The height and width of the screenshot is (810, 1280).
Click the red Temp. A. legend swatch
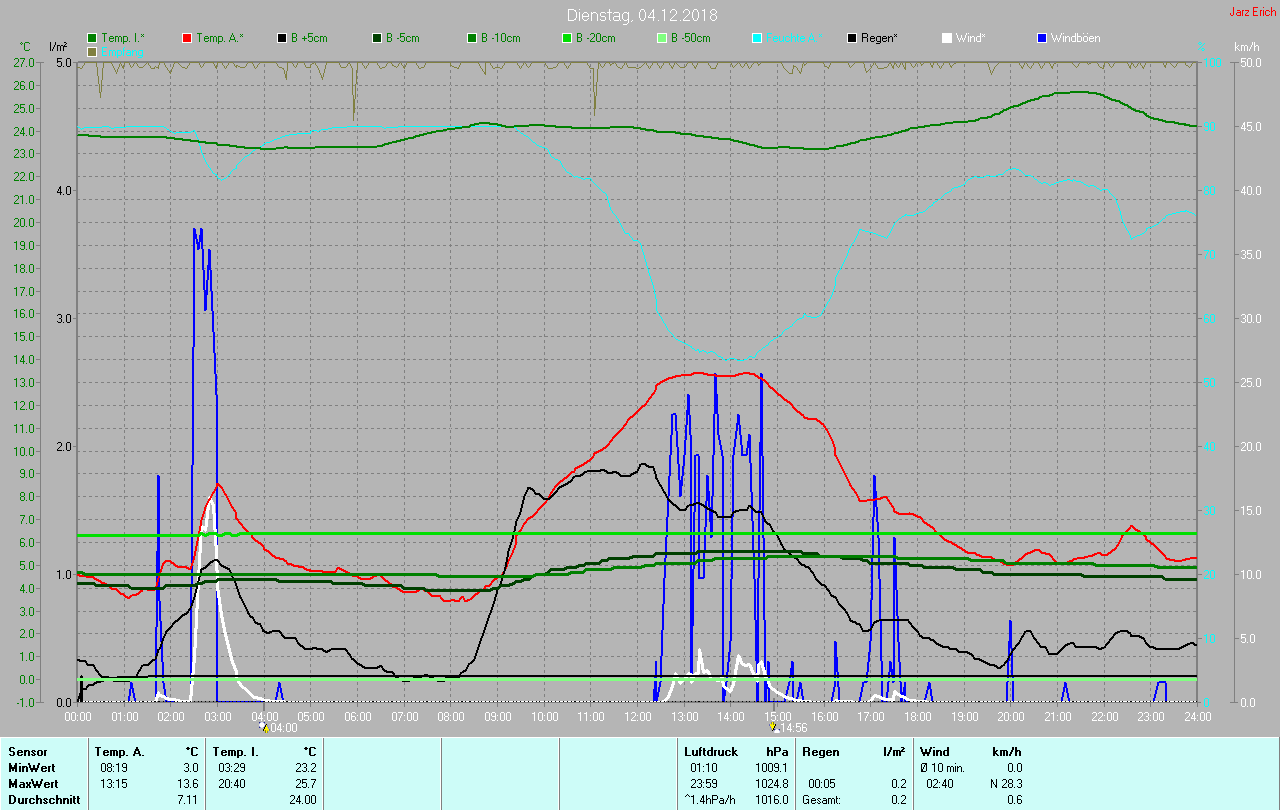[x=188, y=38]
